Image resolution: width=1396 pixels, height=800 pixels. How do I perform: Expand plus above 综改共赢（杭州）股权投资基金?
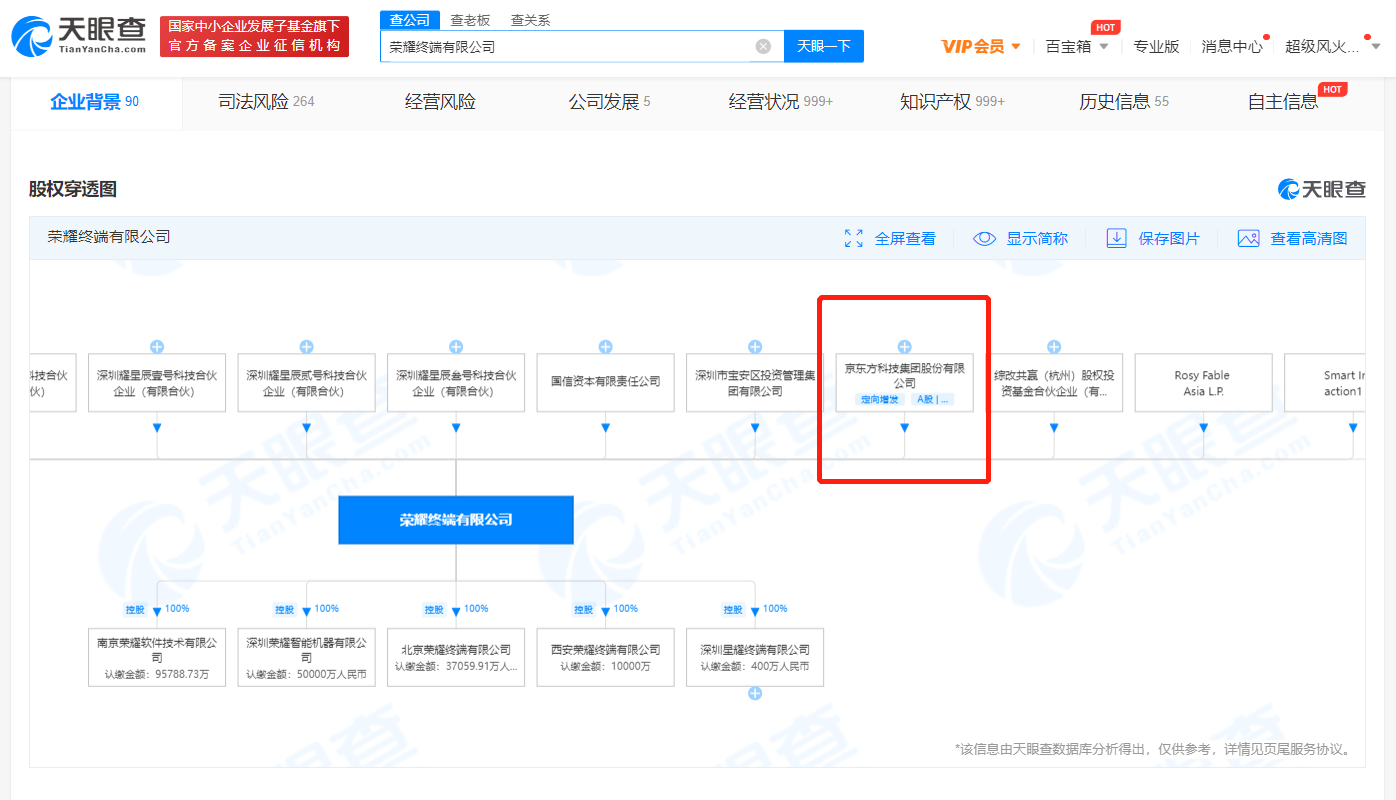tap(1054, 347)
